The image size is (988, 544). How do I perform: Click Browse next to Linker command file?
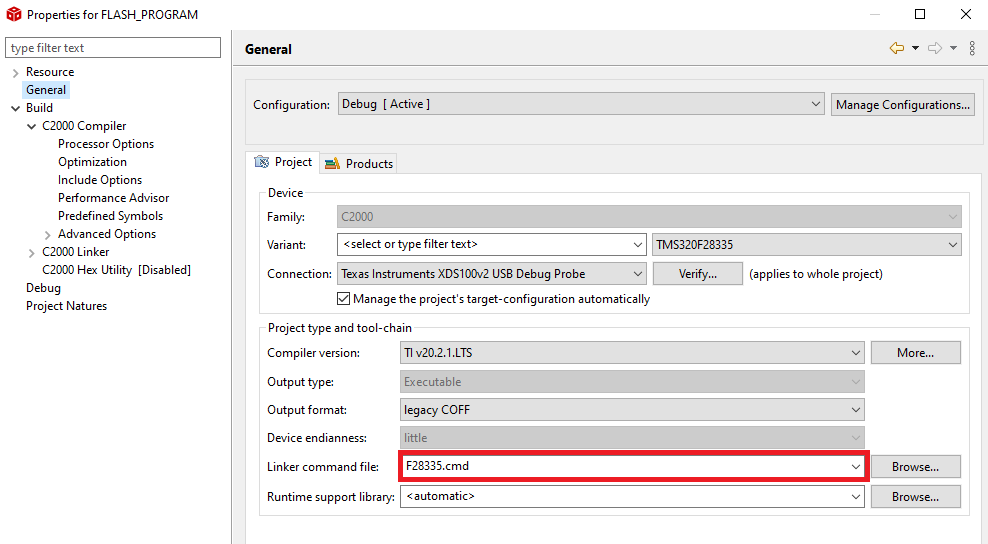(x=915, y=466)
